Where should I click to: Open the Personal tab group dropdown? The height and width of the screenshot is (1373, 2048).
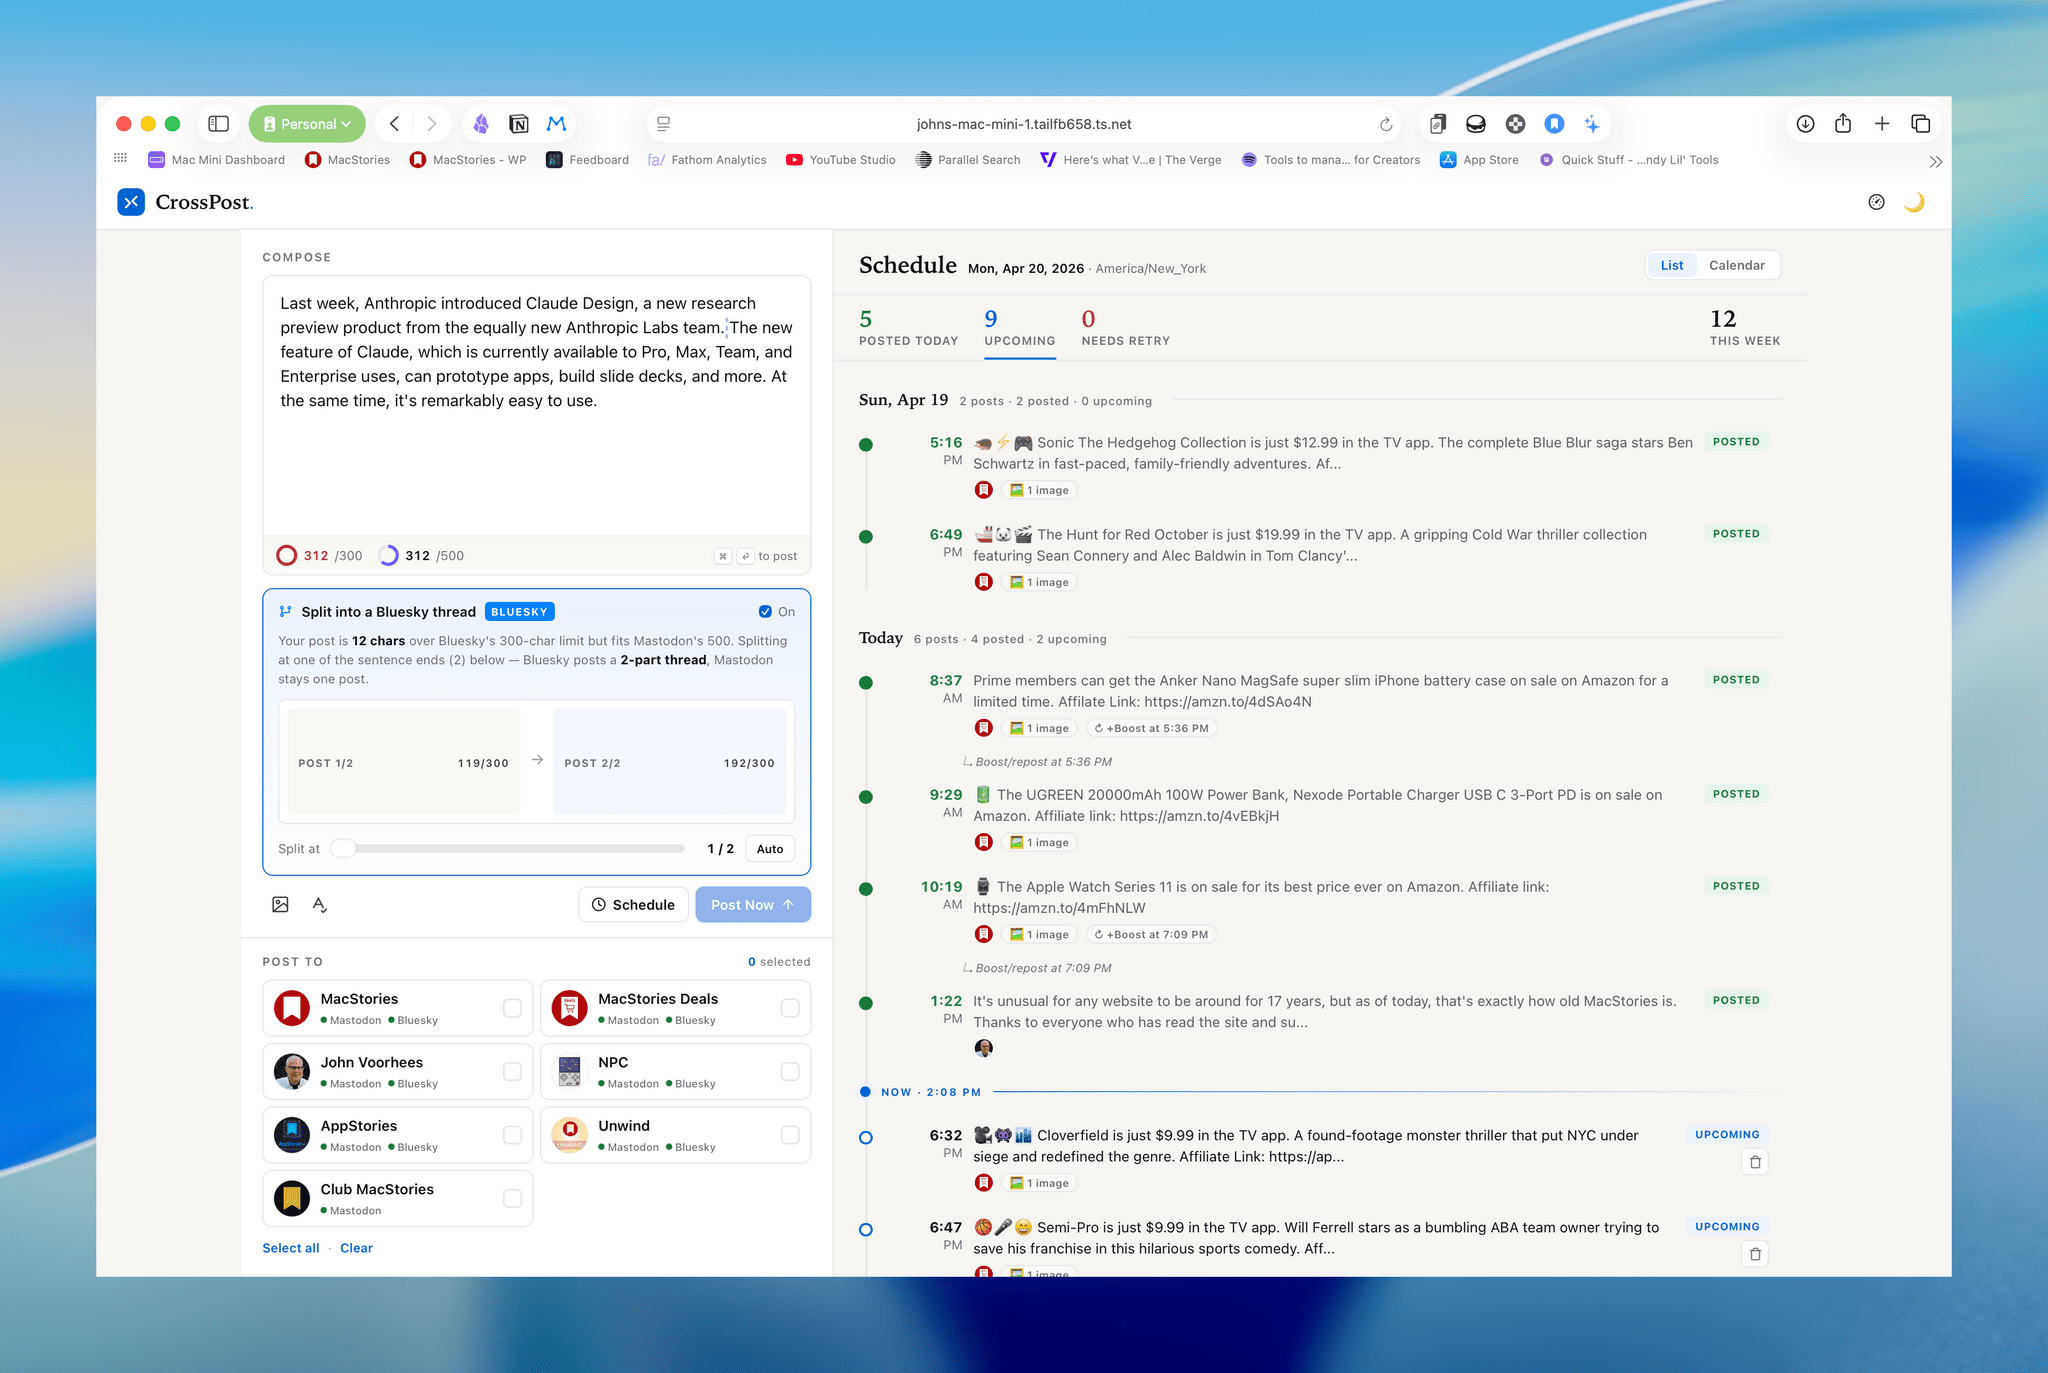point(307,123)
